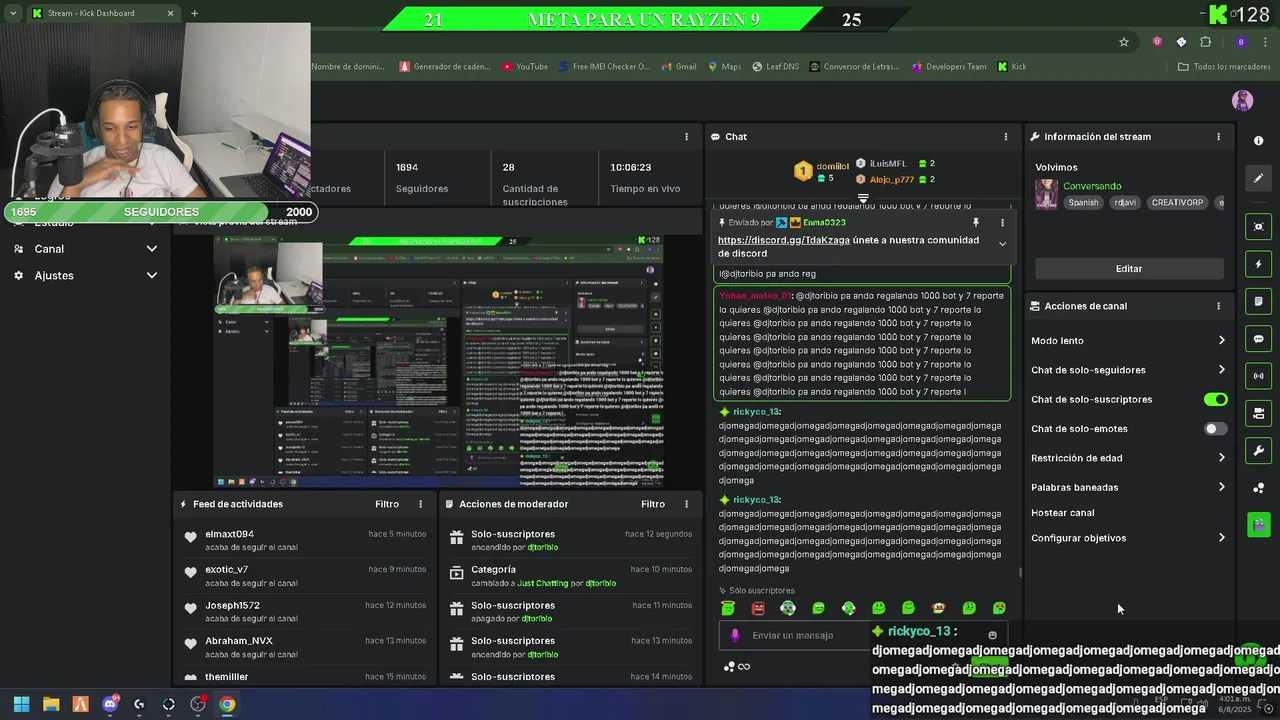Screen dimensions: 1280x720
Task: Open the Gmail bookmark
Action: click(x=679, y=67)
